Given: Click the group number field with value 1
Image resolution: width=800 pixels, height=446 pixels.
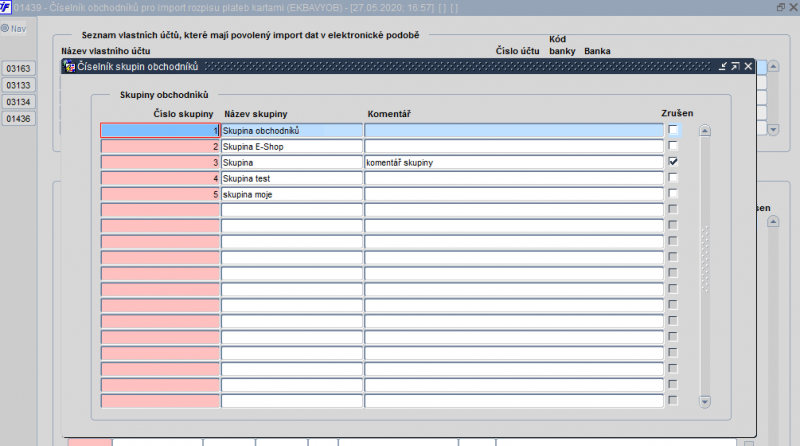Looking at the screenshot, I should click(160, 131).
